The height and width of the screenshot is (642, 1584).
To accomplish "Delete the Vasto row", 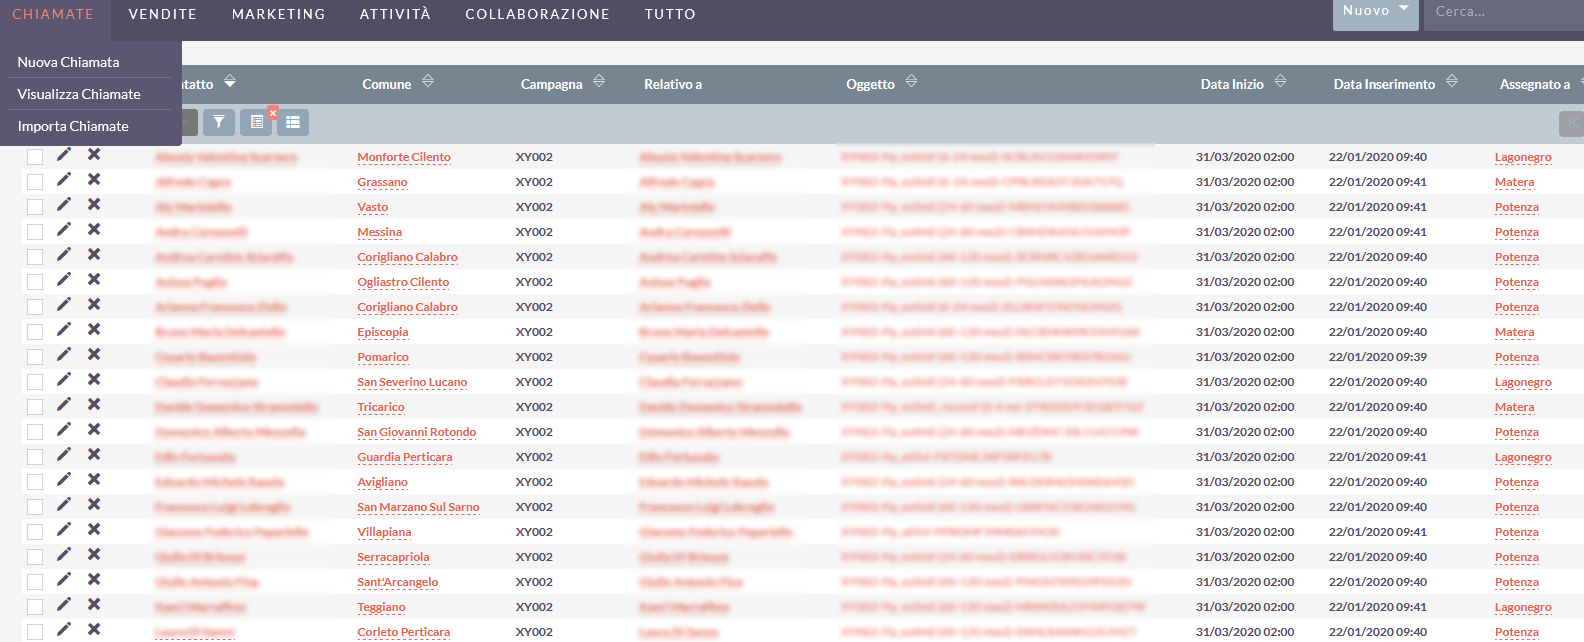I will 94,204.
